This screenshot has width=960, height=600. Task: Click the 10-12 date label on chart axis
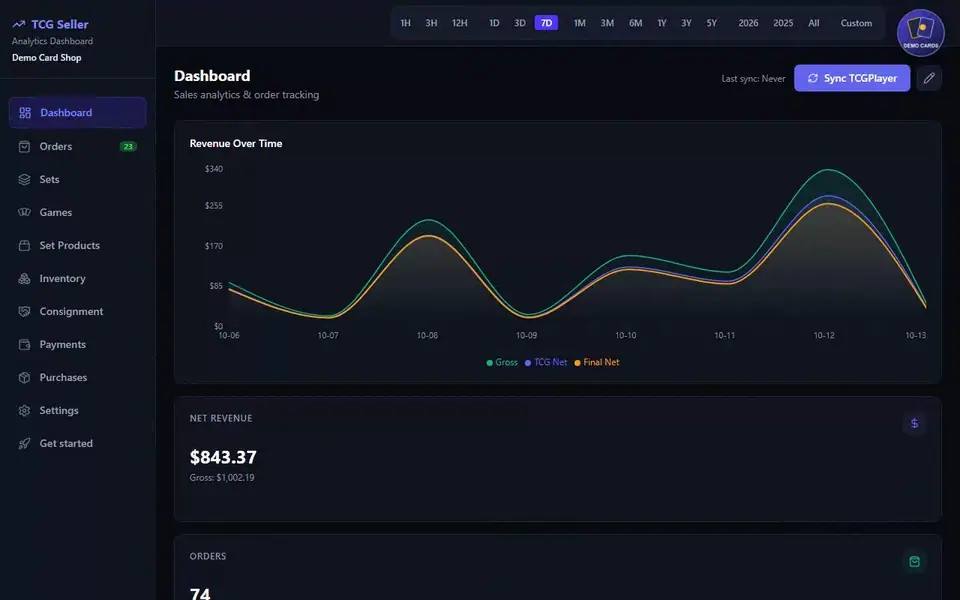click(x=823, y=336)
